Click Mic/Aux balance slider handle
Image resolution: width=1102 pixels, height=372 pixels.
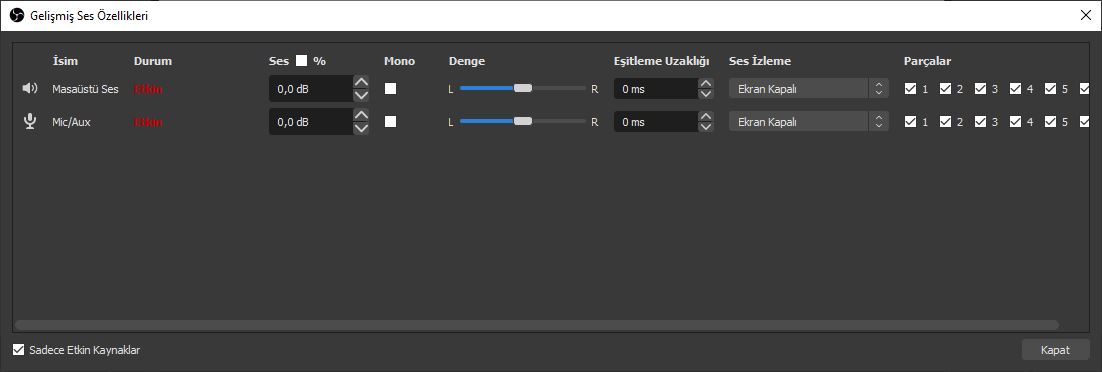point(523,121)
